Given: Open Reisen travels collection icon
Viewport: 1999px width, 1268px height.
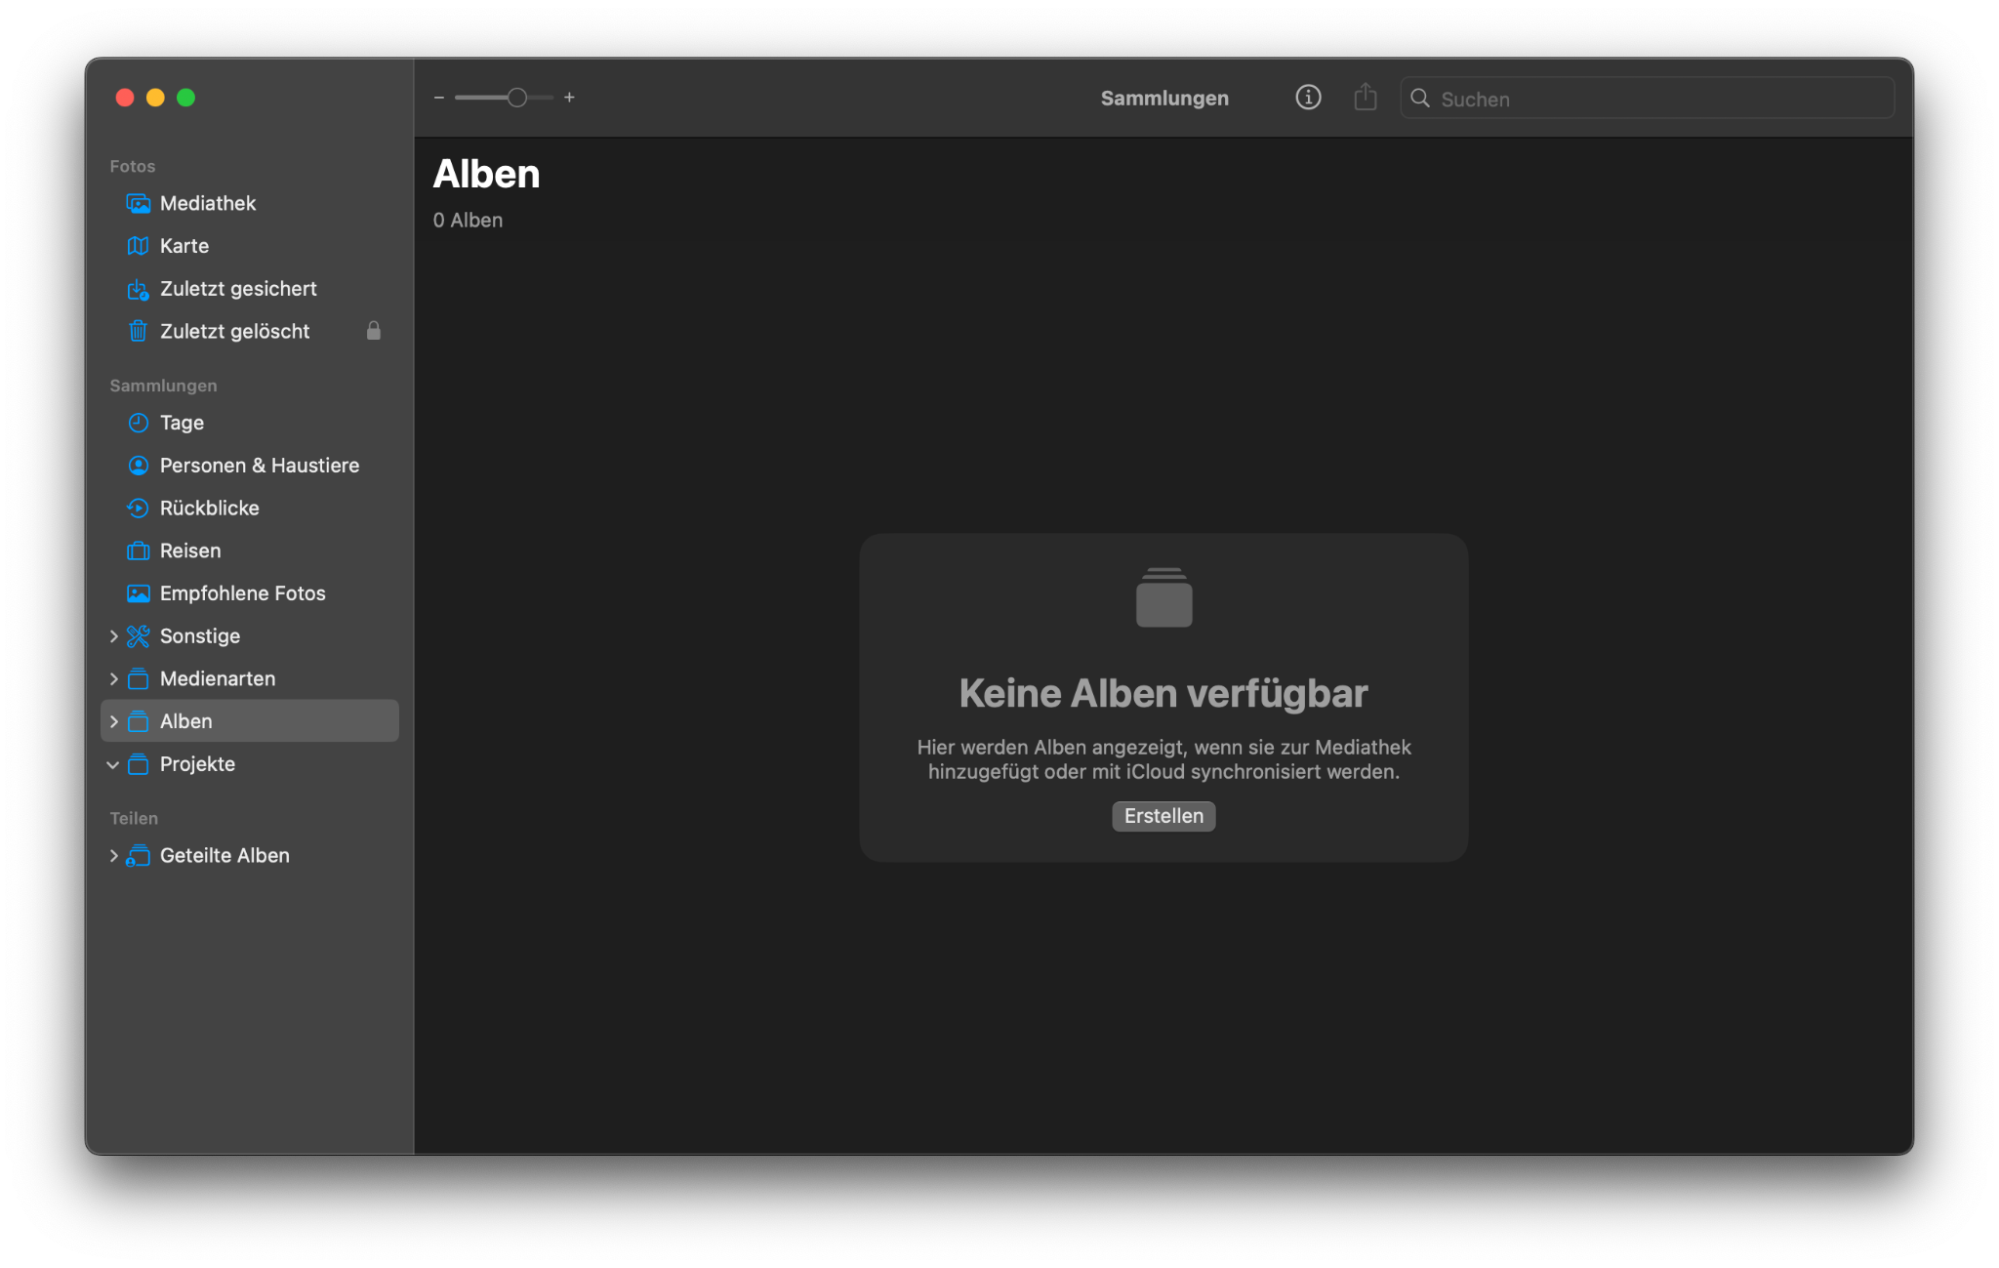Looking at the screenshot, I should click(138, 550).
